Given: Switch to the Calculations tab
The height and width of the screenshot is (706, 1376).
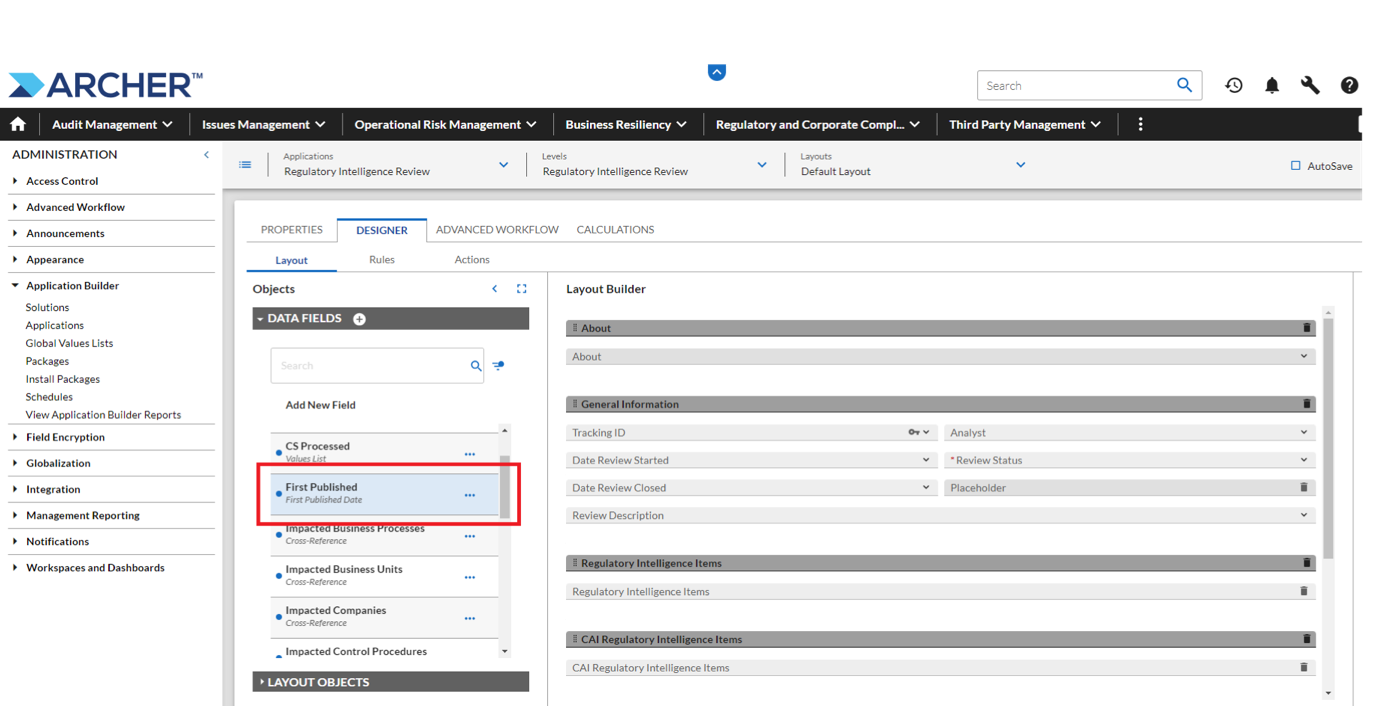Looking at the screenshot, I should [615, 230].
